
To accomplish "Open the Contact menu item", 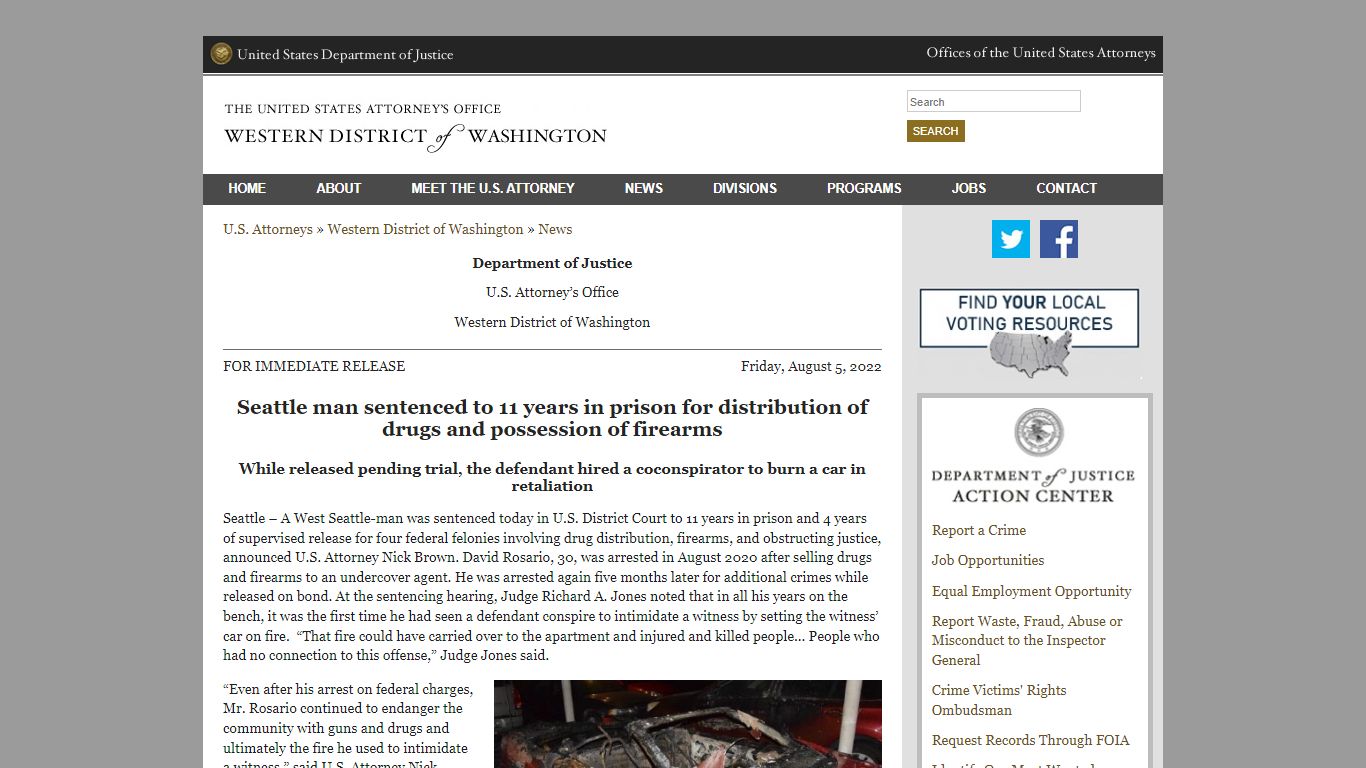I will click(x=1066, y=188).
